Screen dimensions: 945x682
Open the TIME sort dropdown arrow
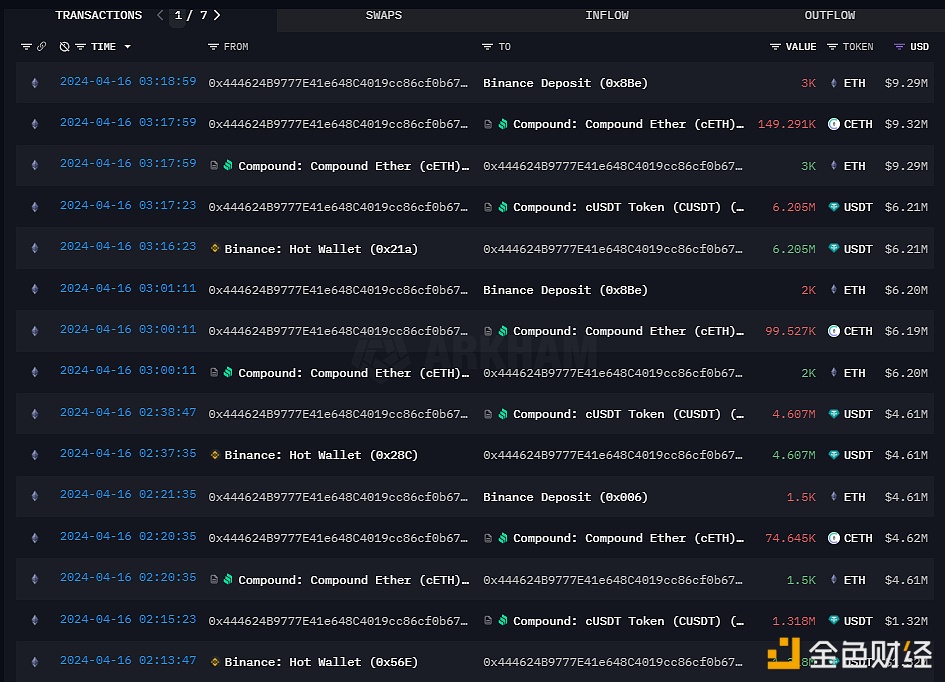pyautogui.click(x=127, y=47)
